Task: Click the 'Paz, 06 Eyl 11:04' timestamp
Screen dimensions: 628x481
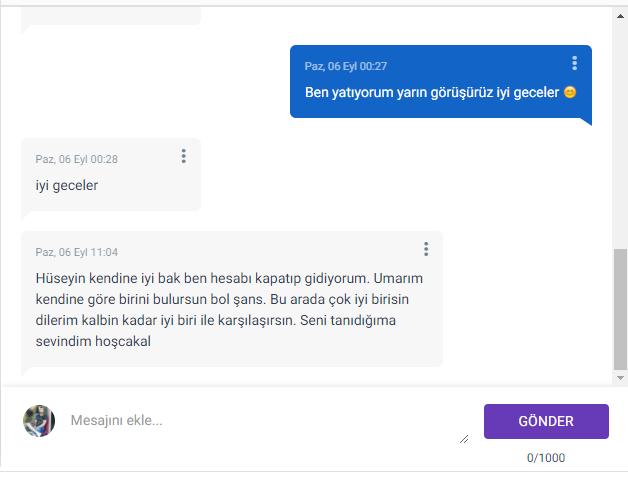Action: (76, 252)
